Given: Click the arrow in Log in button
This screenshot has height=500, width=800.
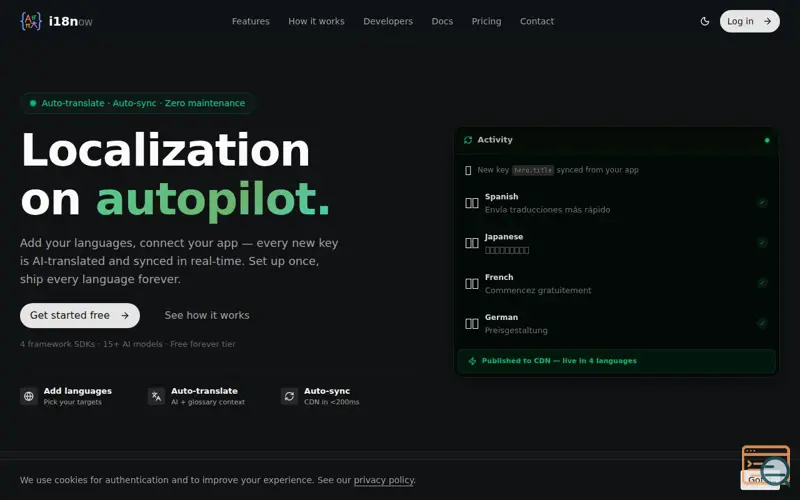Looking at the screenshot, I should 767,21.
